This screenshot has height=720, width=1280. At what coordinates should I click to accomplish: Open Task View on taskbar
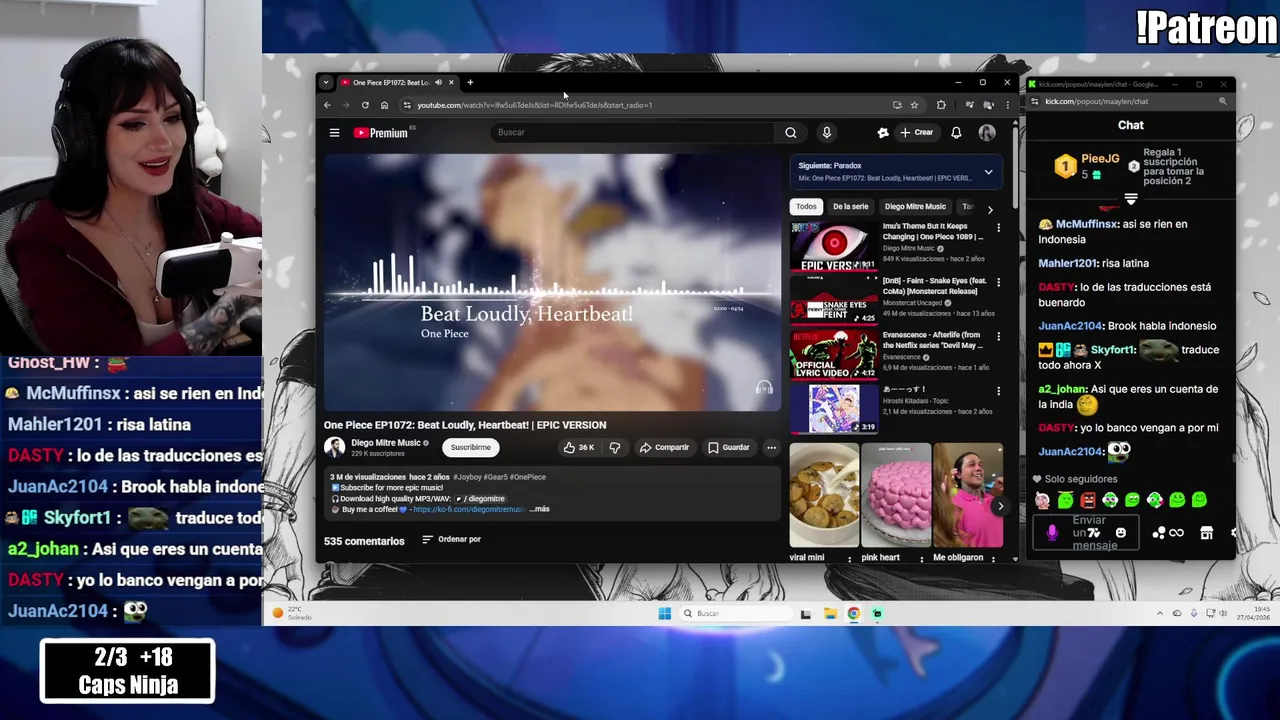pos(806,613)
